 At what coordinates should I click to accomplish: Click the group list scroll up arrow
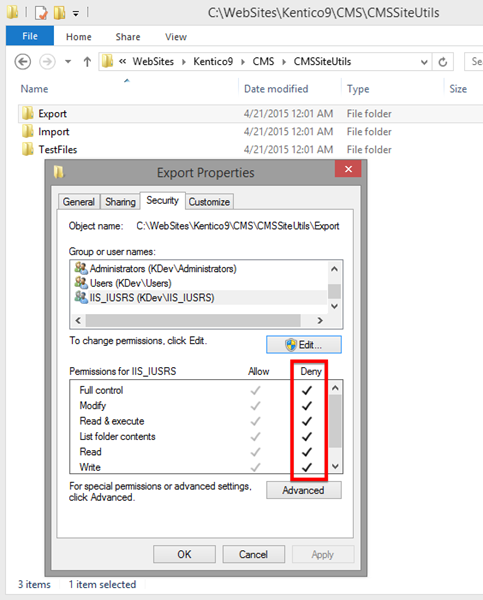tap(335, 269)
